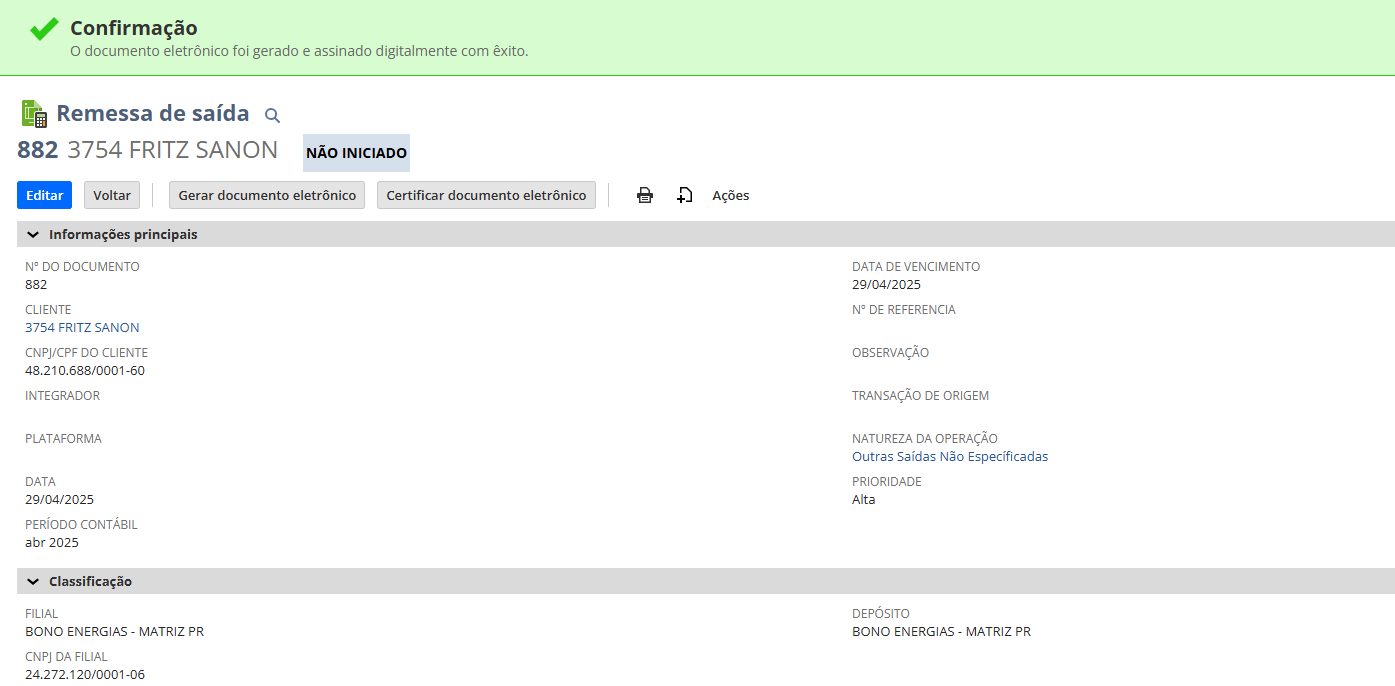Click the search magnifier beside Remessa de saída

272,115
